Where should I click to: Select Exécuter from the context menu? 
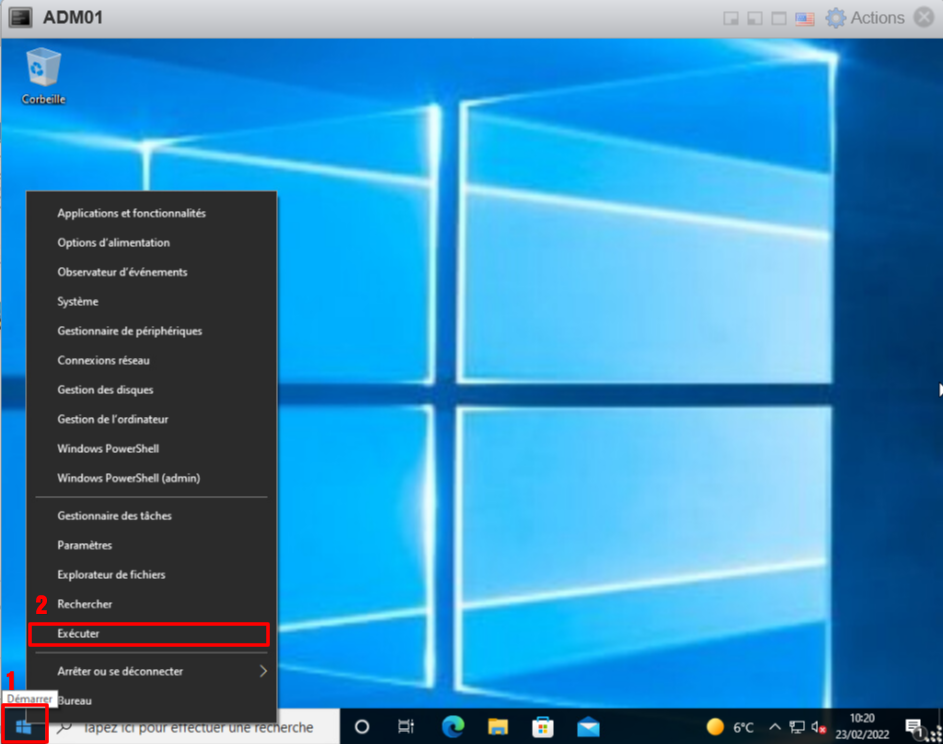pyautogui.click(x=149, y=634)
